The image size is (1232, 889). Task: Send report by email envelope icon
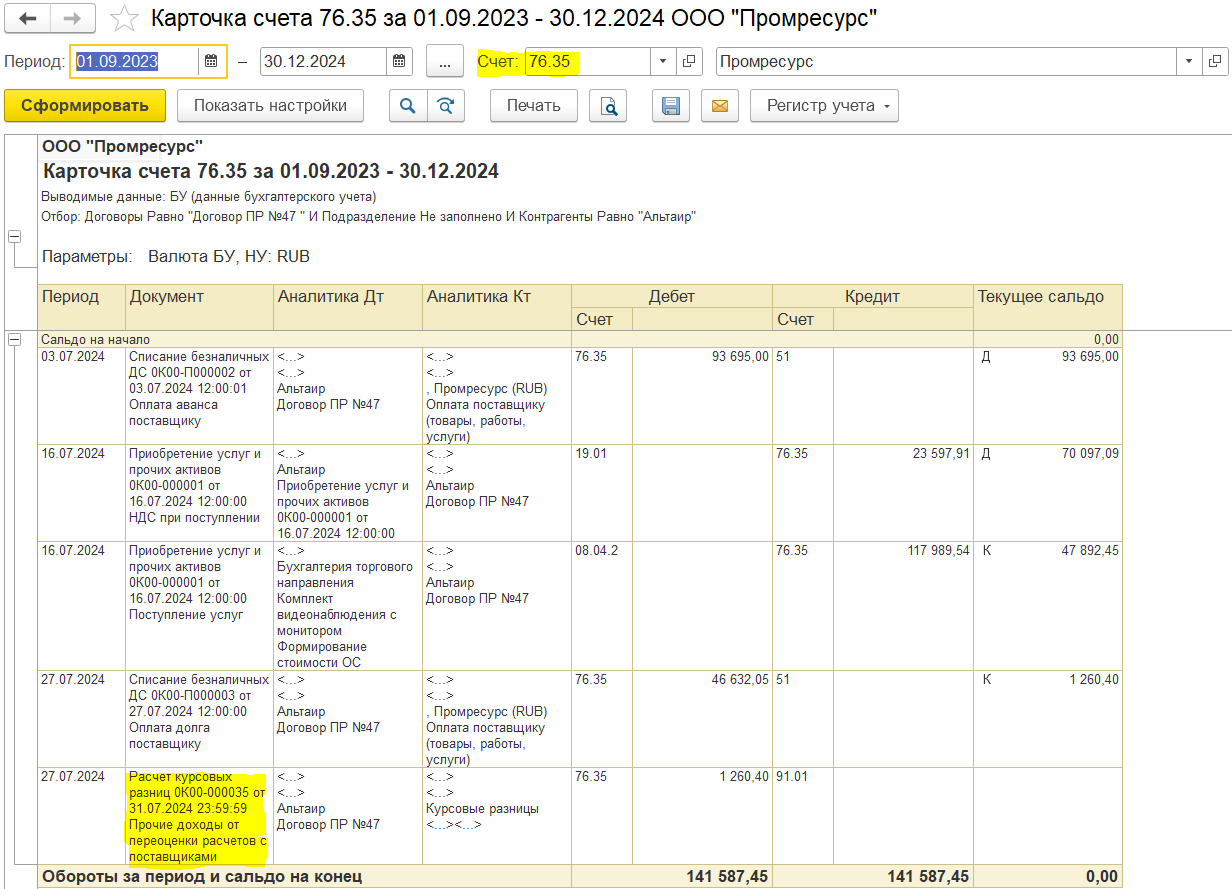pos(720,106)
